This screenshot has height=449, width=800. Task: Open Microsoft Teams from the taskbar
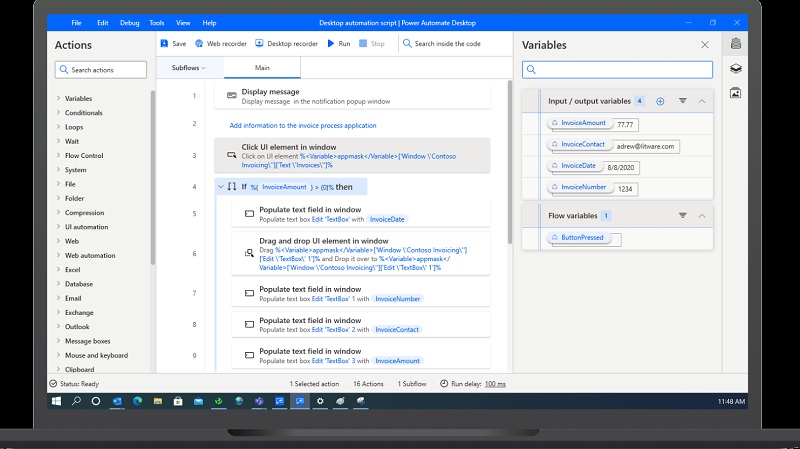point(259,401)
